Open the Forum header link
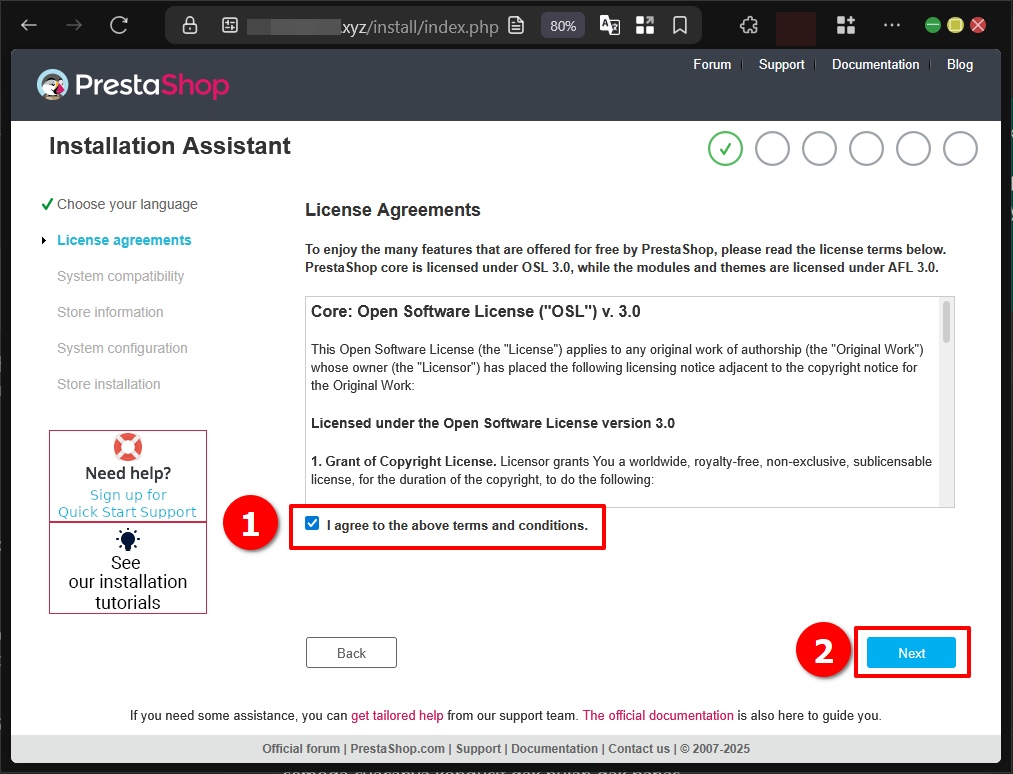 point(712,64)
